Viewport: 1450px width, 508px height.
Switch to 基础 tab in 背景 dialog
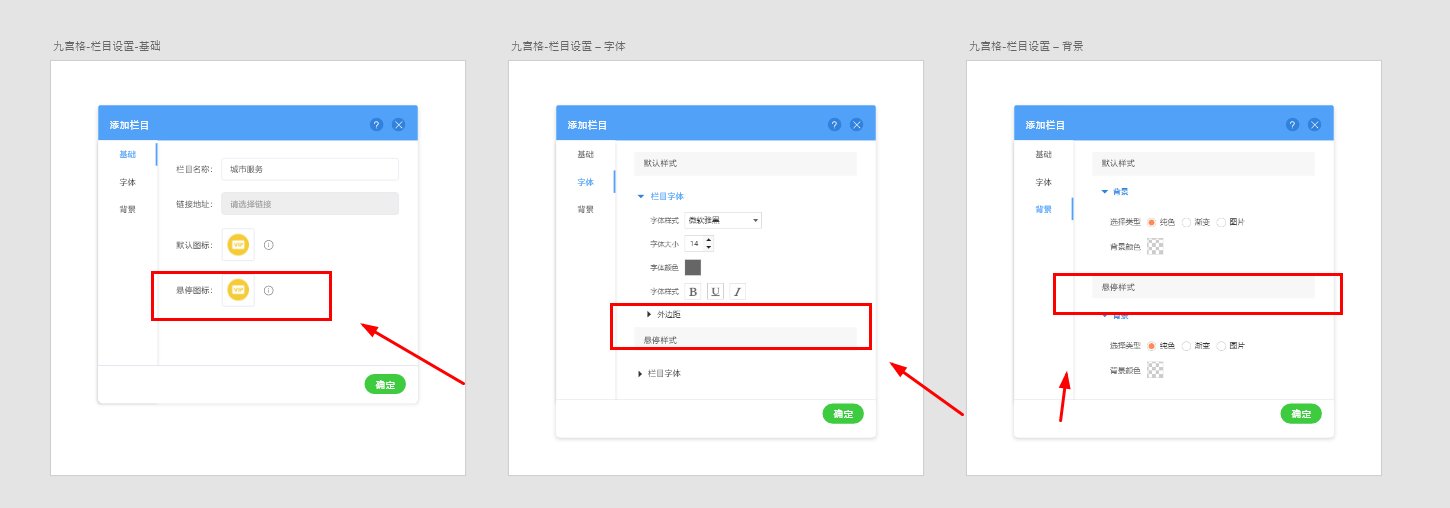pos(1043,154)
